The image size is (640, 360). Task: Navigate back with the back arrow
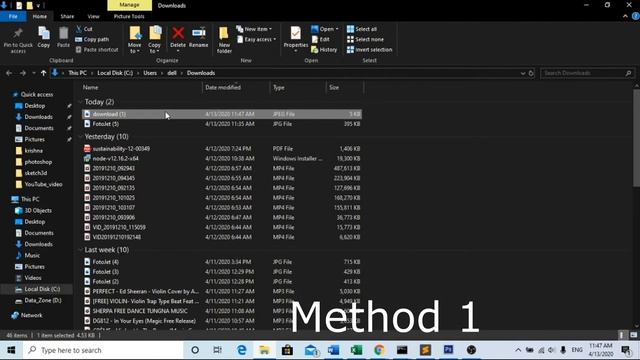(9, 73)
